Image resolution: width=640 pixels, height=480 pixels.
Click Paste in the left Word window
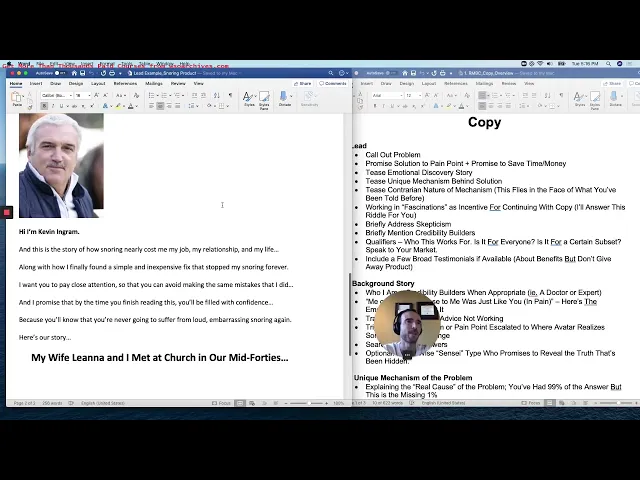(x=17, y=99)
